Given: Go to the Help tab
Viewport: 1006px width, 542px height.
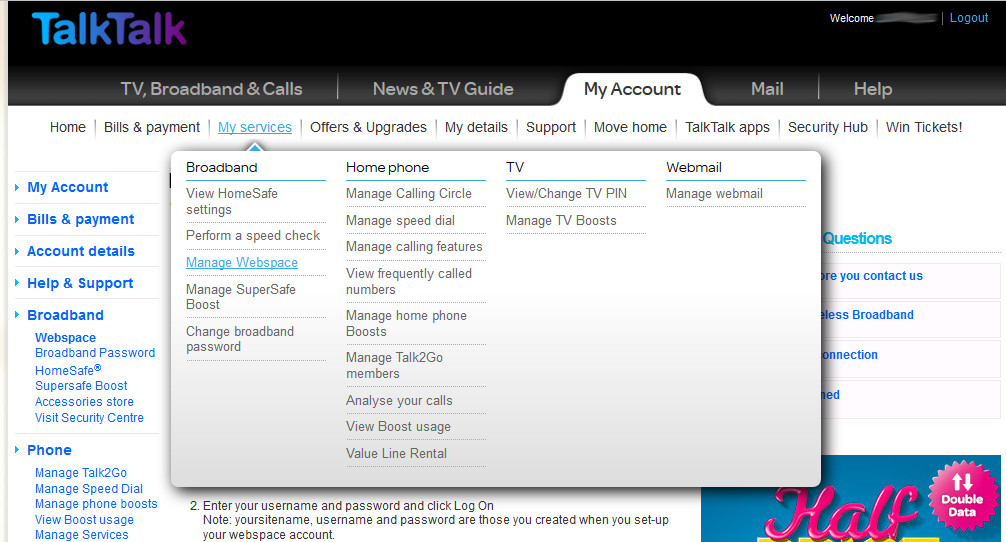Looking at the screenshot, I should coord(873,89).
